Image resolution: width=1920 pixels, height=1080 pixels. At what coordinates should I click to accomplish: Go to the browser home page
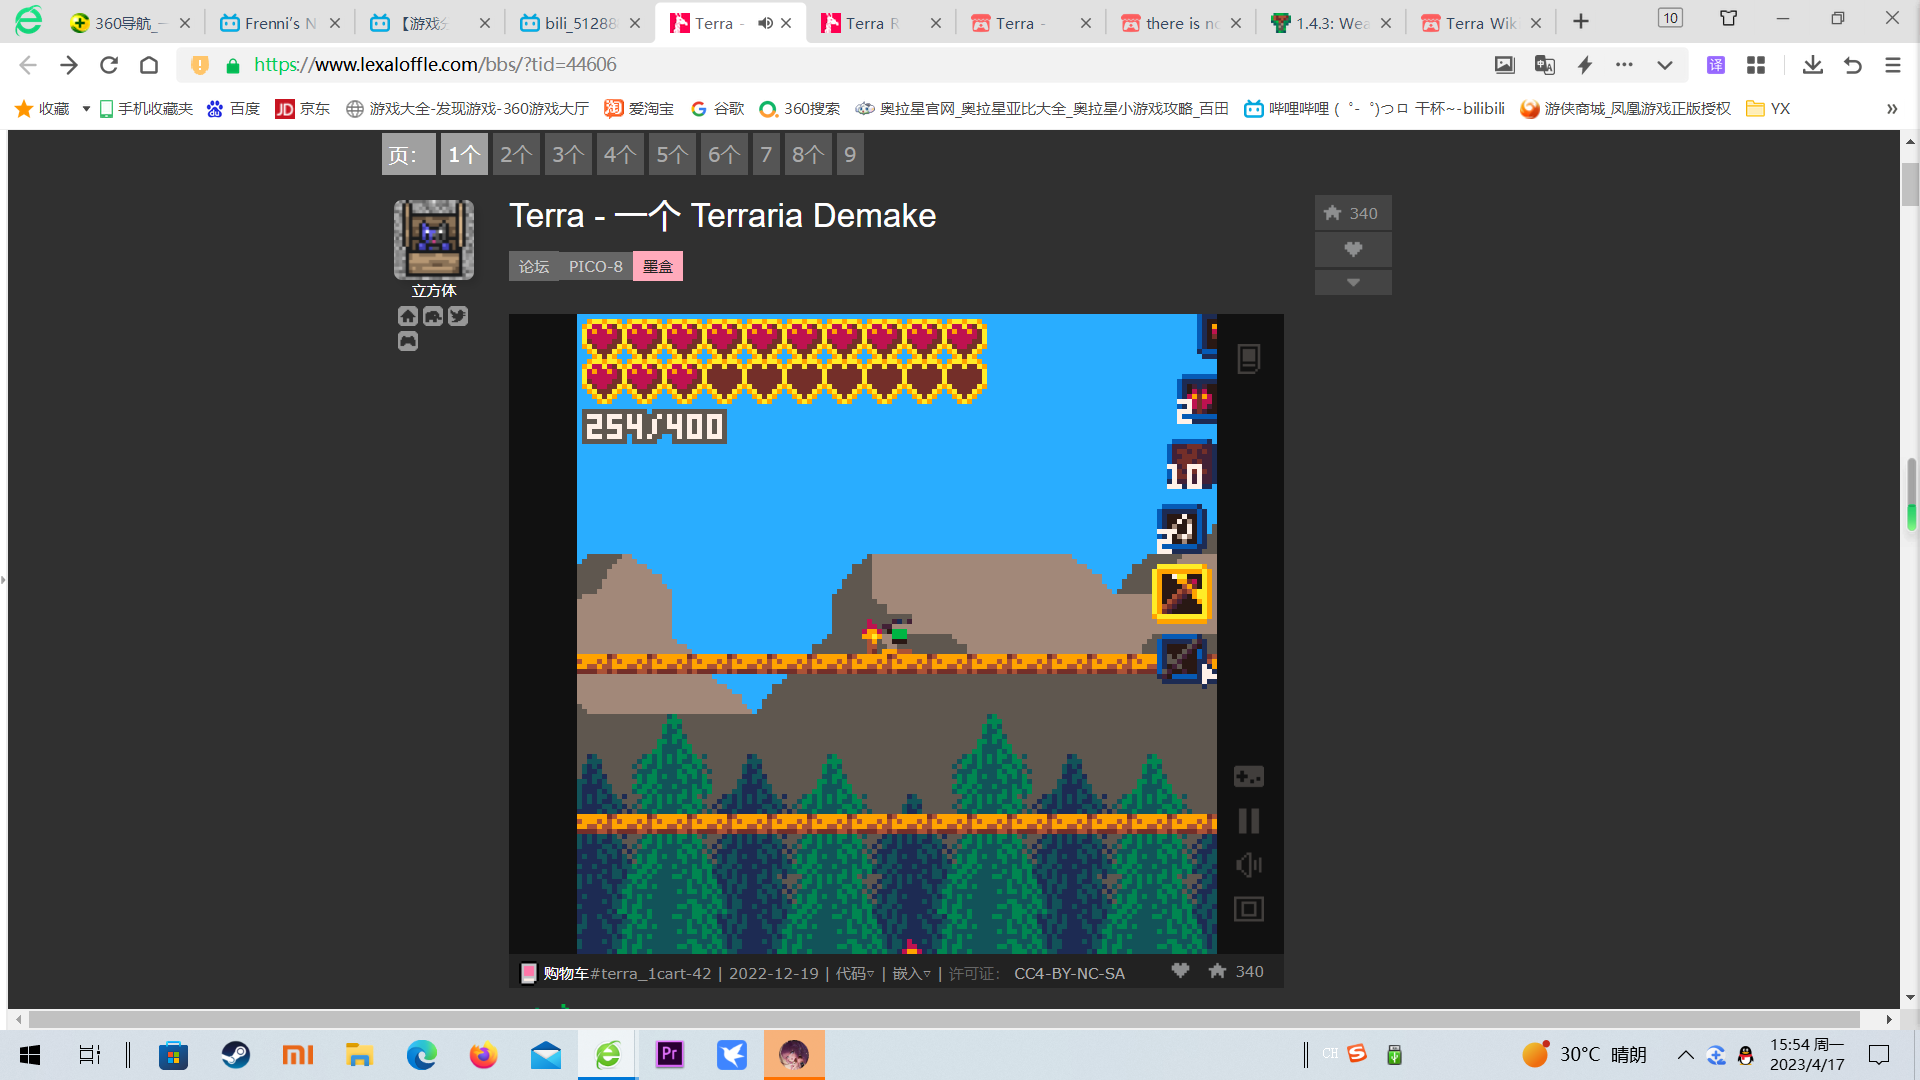click(149, 65)
